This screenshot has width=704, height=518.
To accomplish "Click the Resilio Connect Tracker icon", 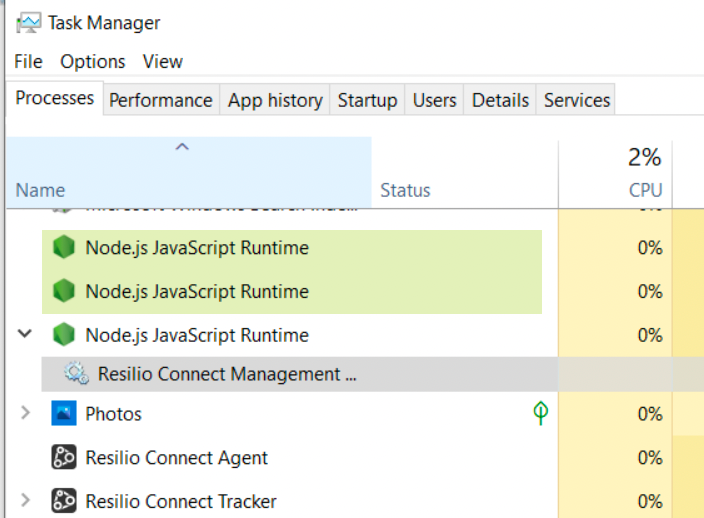I will [64, 501].
